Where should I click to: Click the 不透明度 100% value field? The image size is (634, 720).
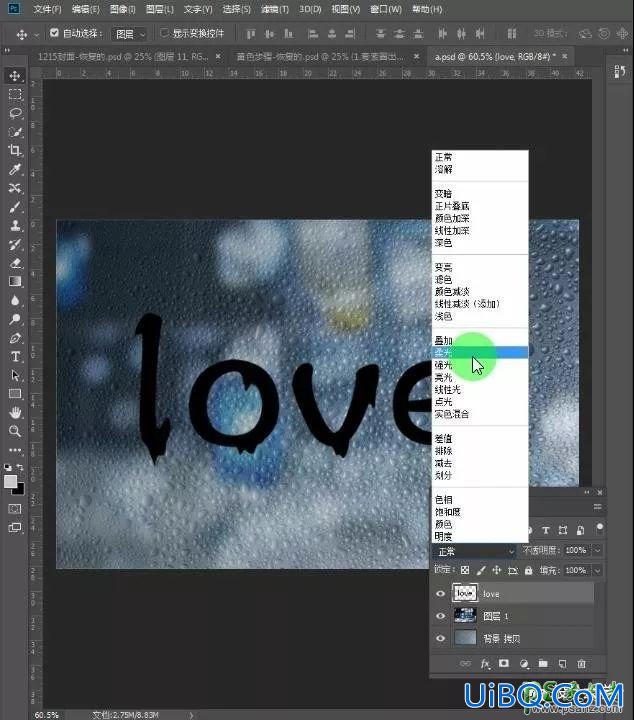click(576, 550)
